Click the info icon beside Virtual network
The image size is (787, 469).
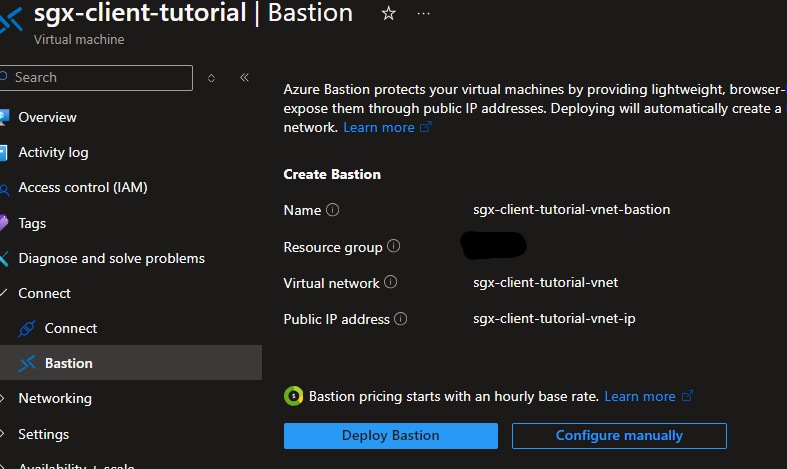(391, 283)
